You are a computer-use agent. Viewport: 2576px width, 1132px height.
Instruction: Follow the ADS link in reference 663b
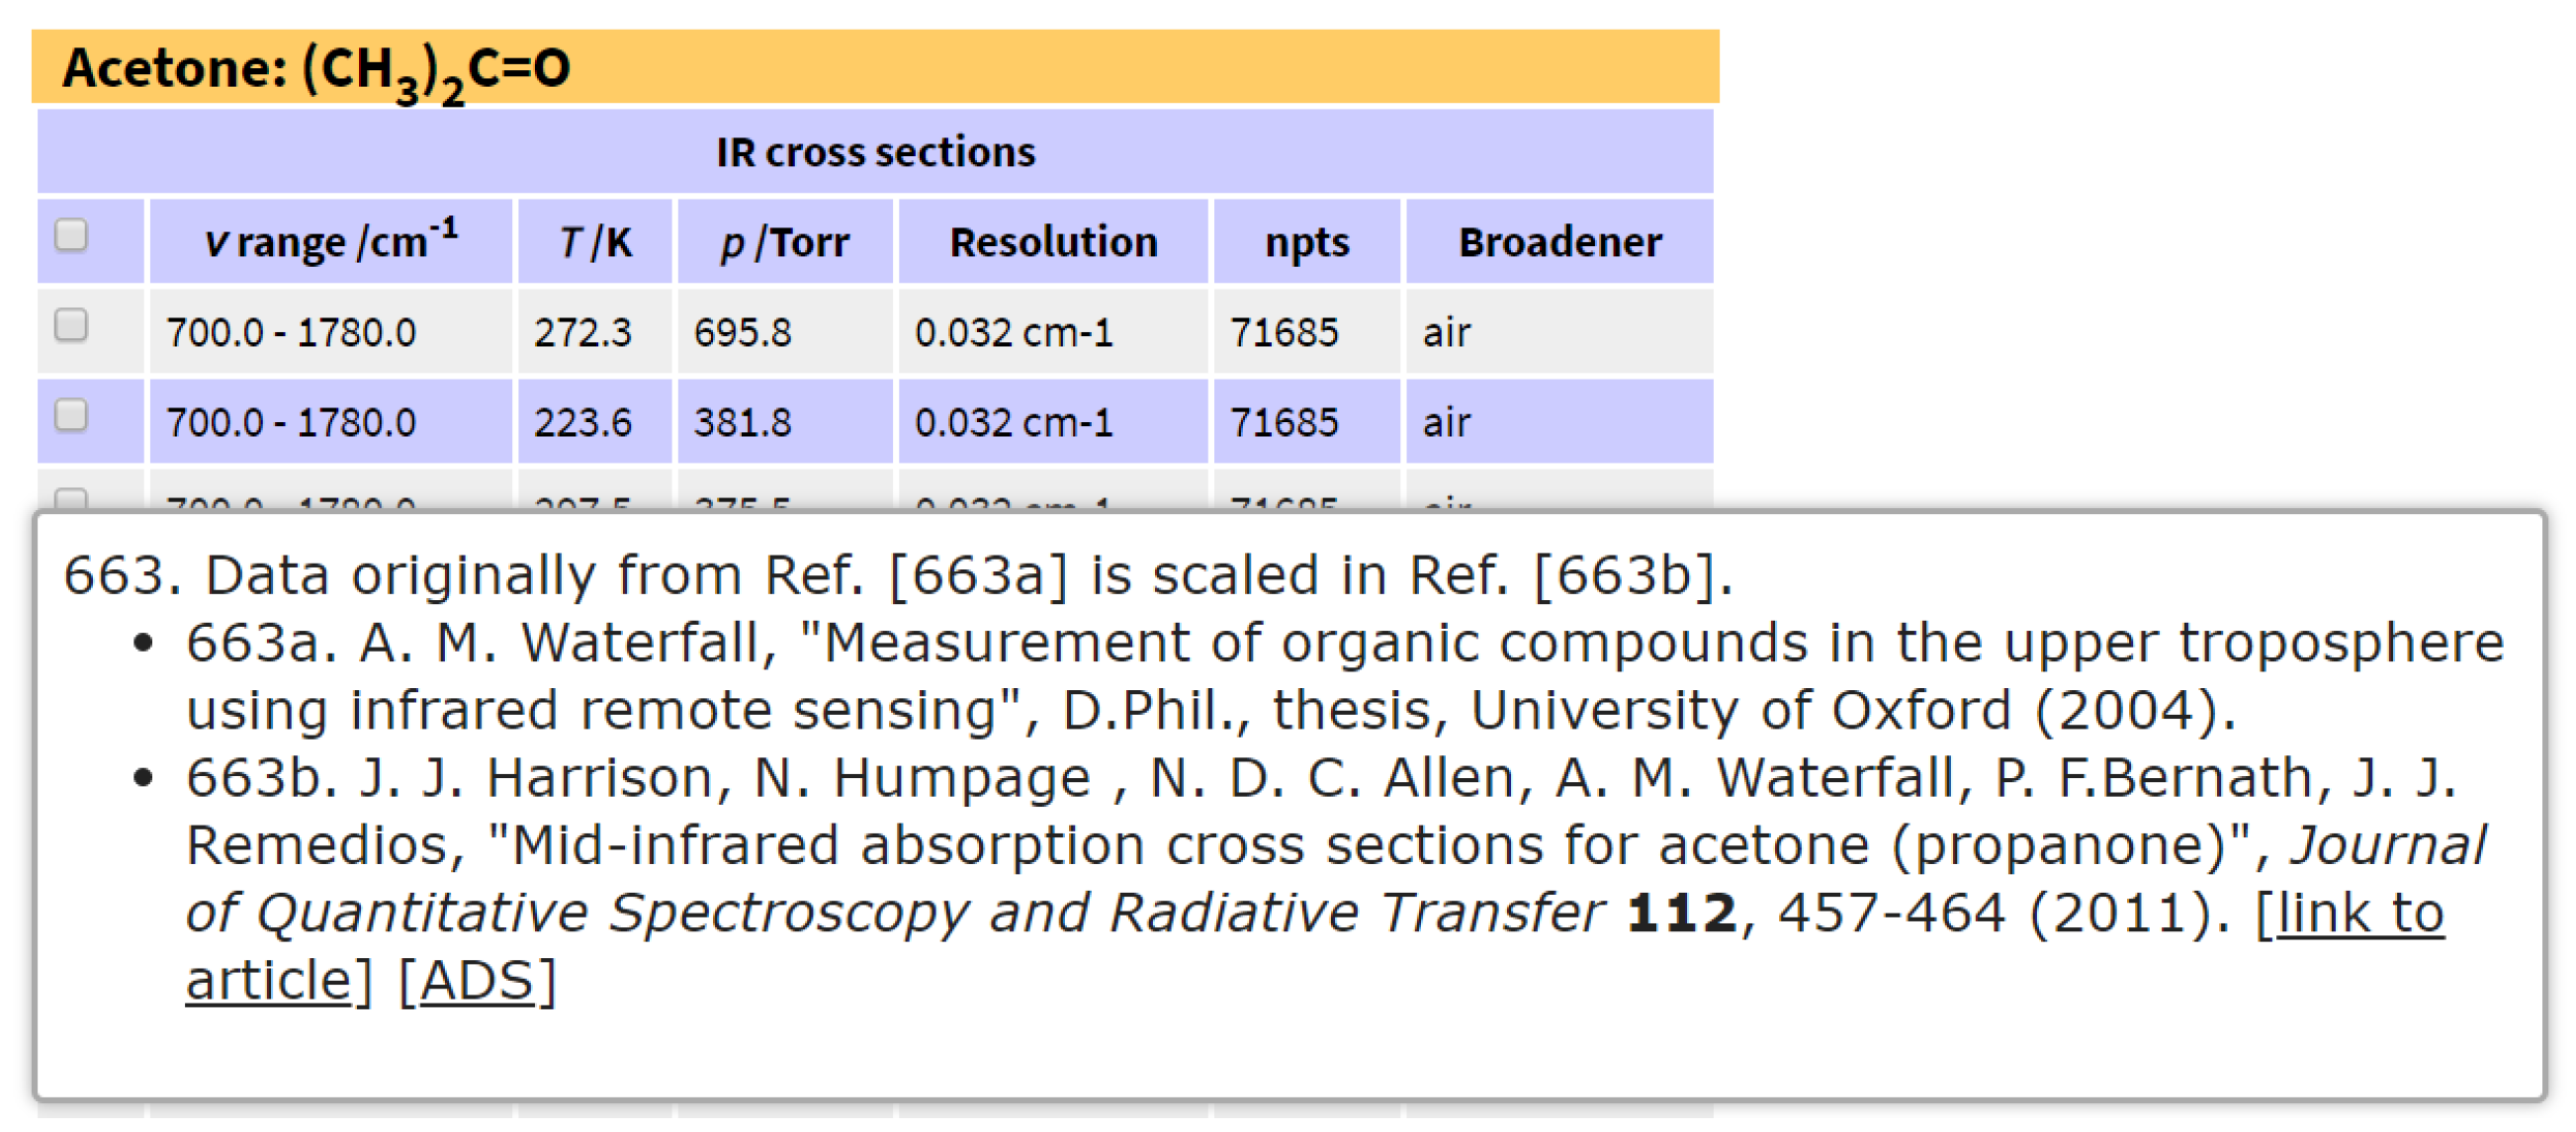pyautogui.click(x=477, y=980)
